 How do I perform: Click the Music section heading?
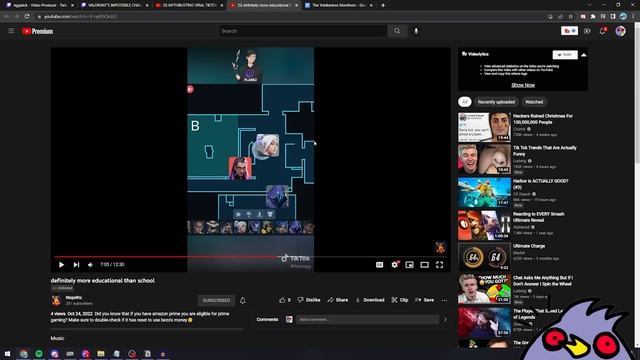[x=58, y=338]
